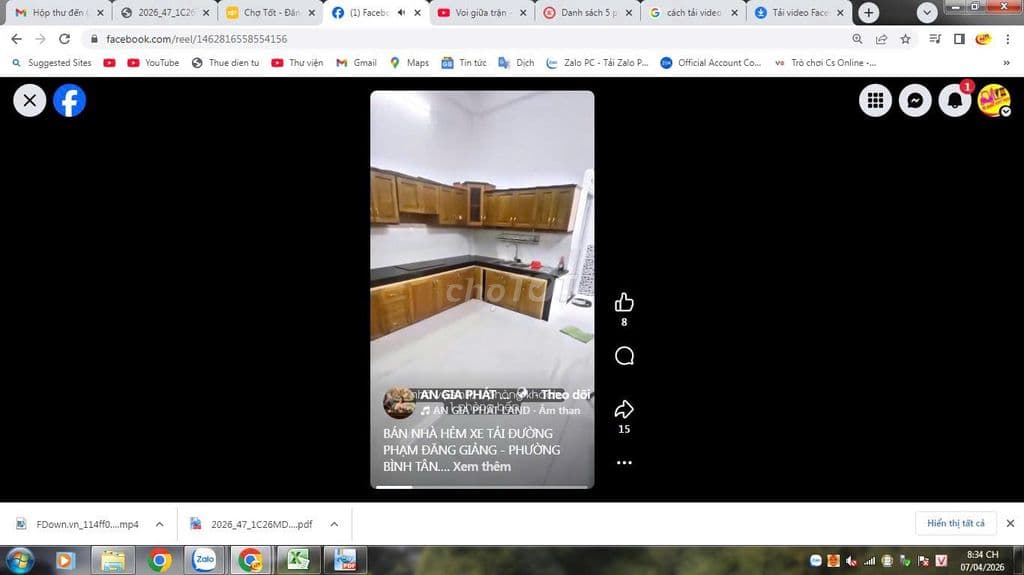
Task: Toggle the browser side panel
Action: (x=959, y=39)
